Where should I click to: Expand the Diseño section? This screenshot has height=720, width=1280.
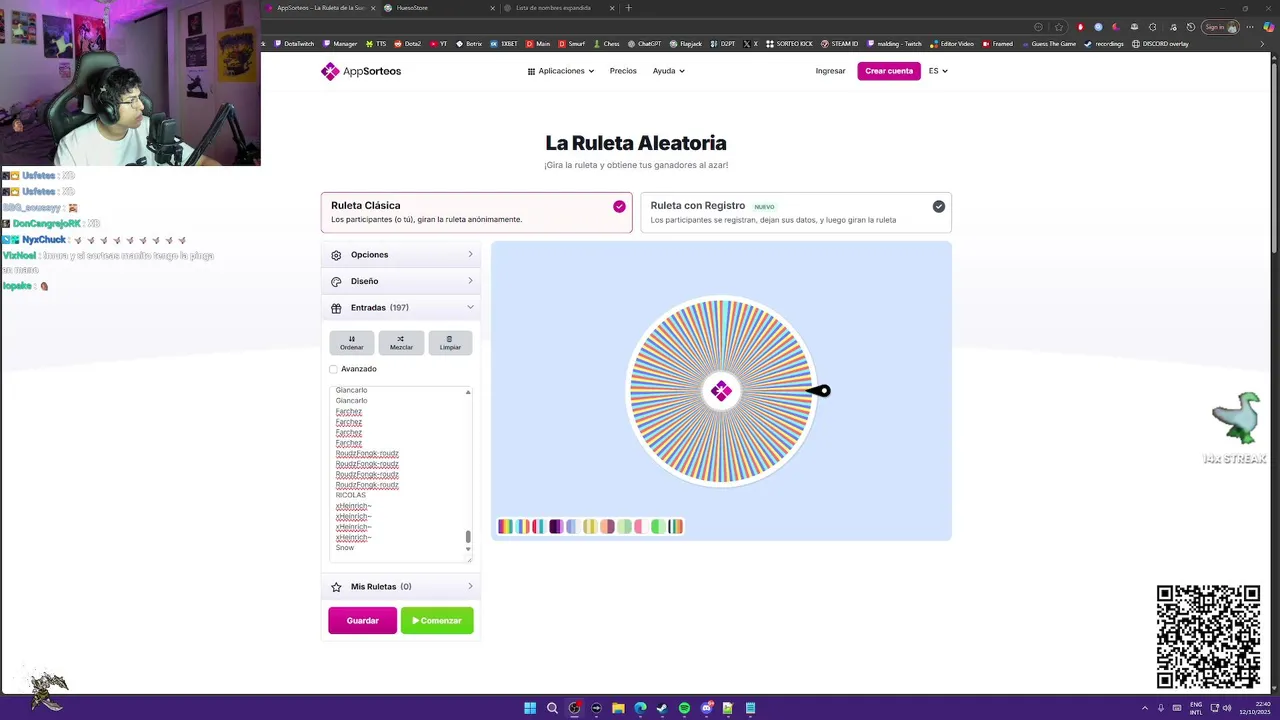(x=401, y=282)
